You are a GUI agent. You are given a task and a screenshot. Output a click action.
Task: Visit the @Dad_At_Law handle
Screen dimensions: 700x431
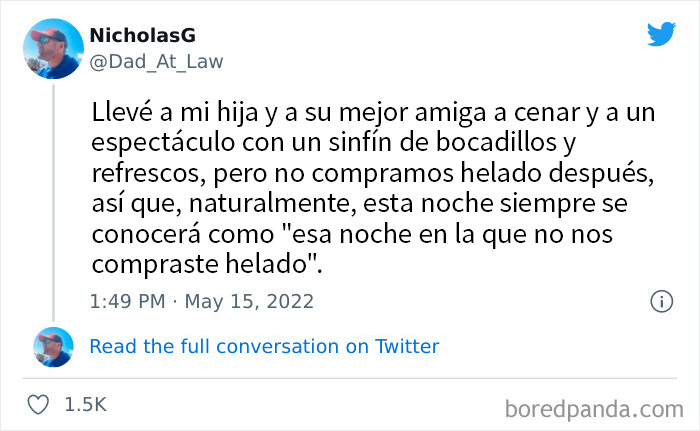[156, 62]
